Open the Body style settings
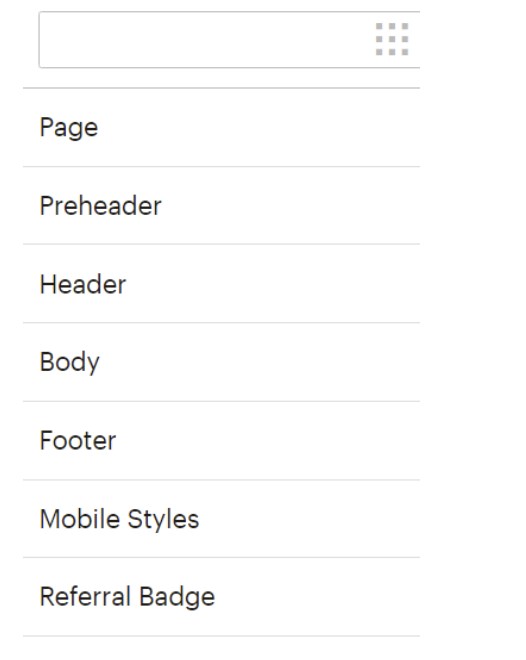 pos(221,362)
